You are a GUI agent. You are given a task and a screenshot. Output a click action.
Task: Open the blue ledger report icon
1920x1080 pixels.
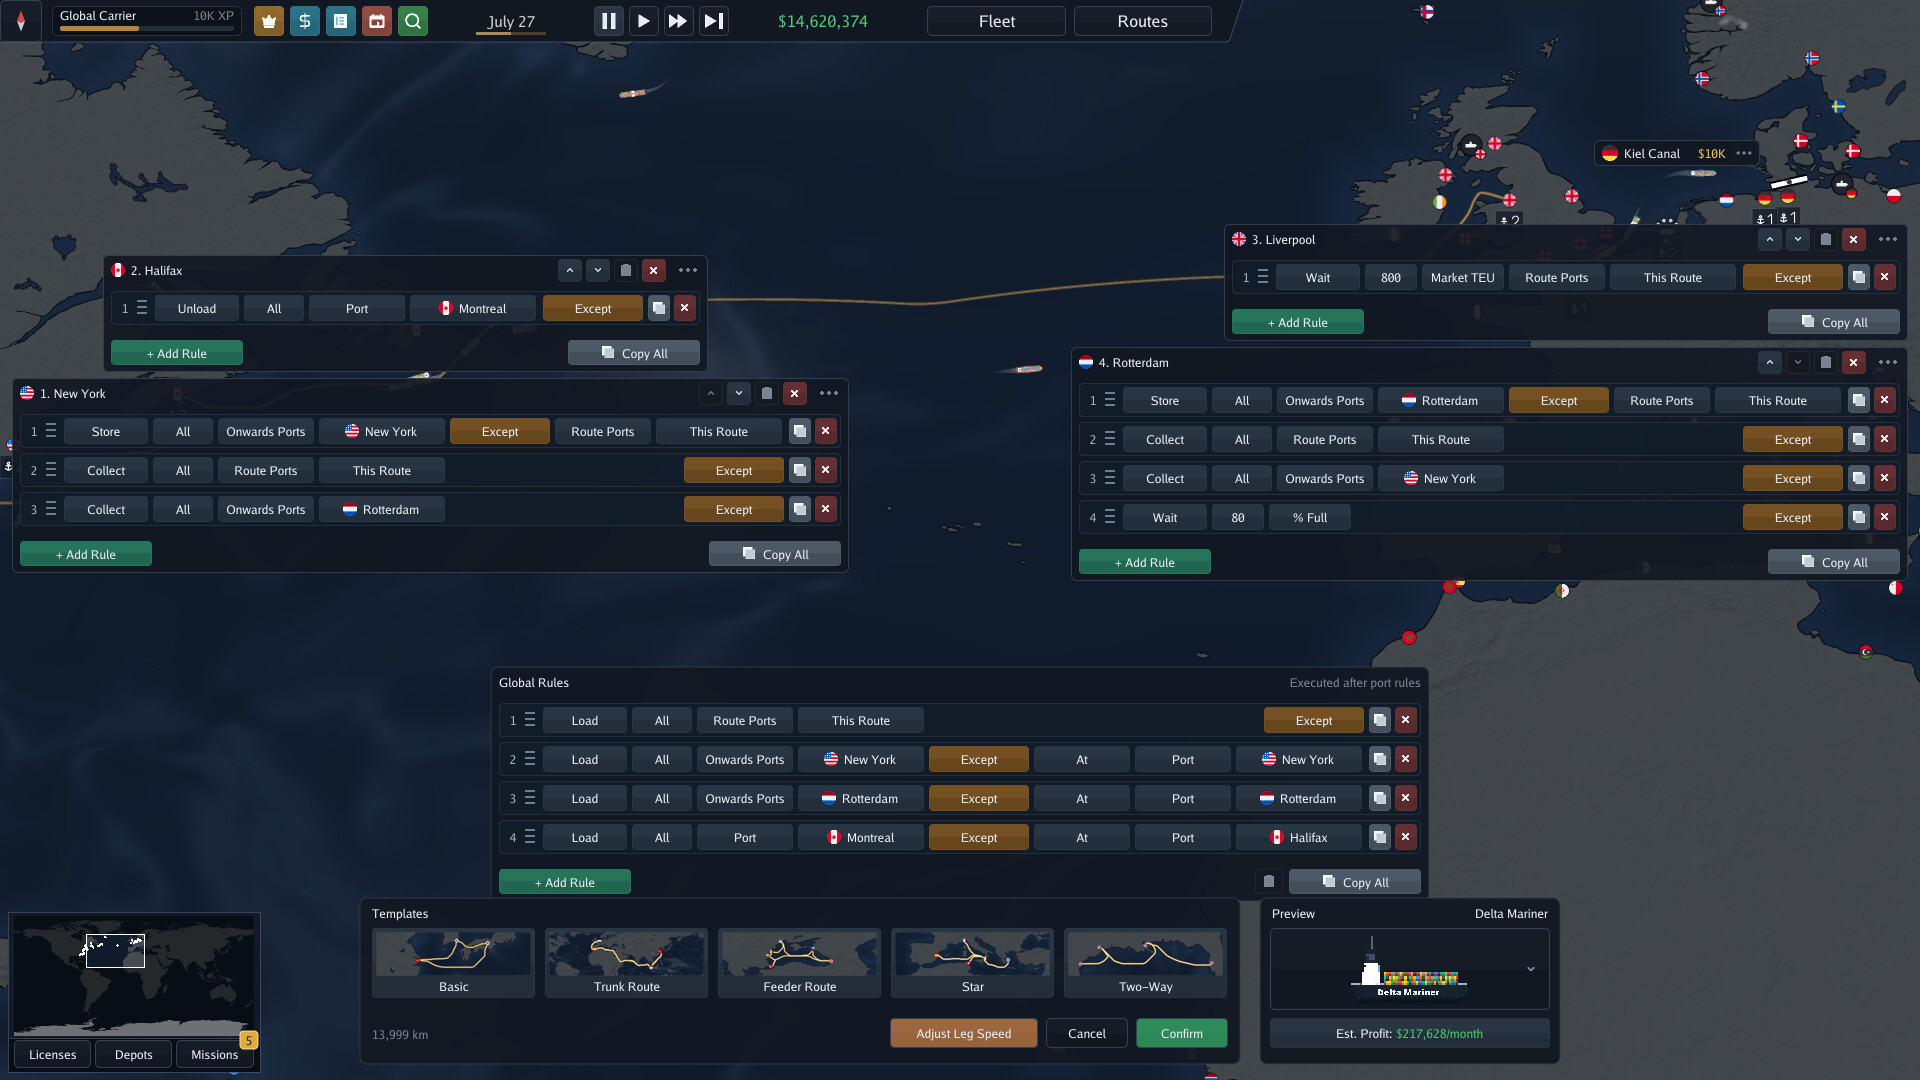click(340, 21)
